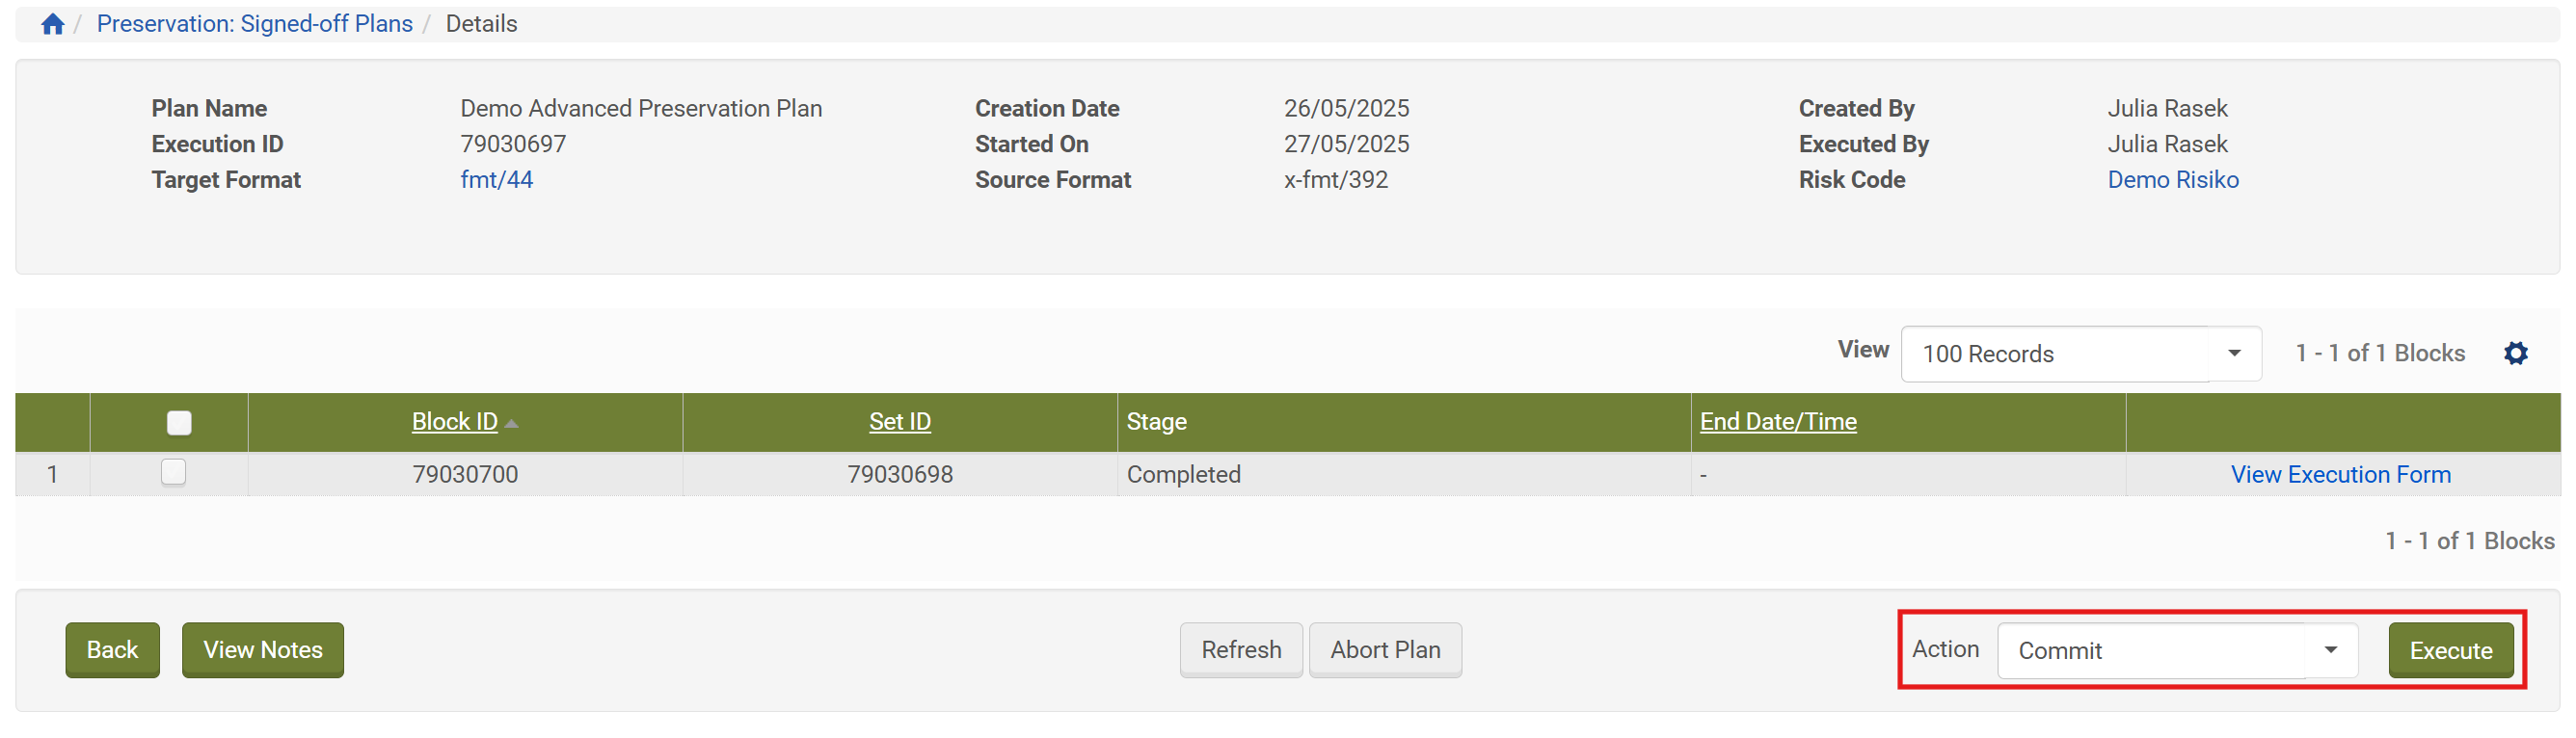Open Preservation: Signed-off Plans breadcrumb

254,24
